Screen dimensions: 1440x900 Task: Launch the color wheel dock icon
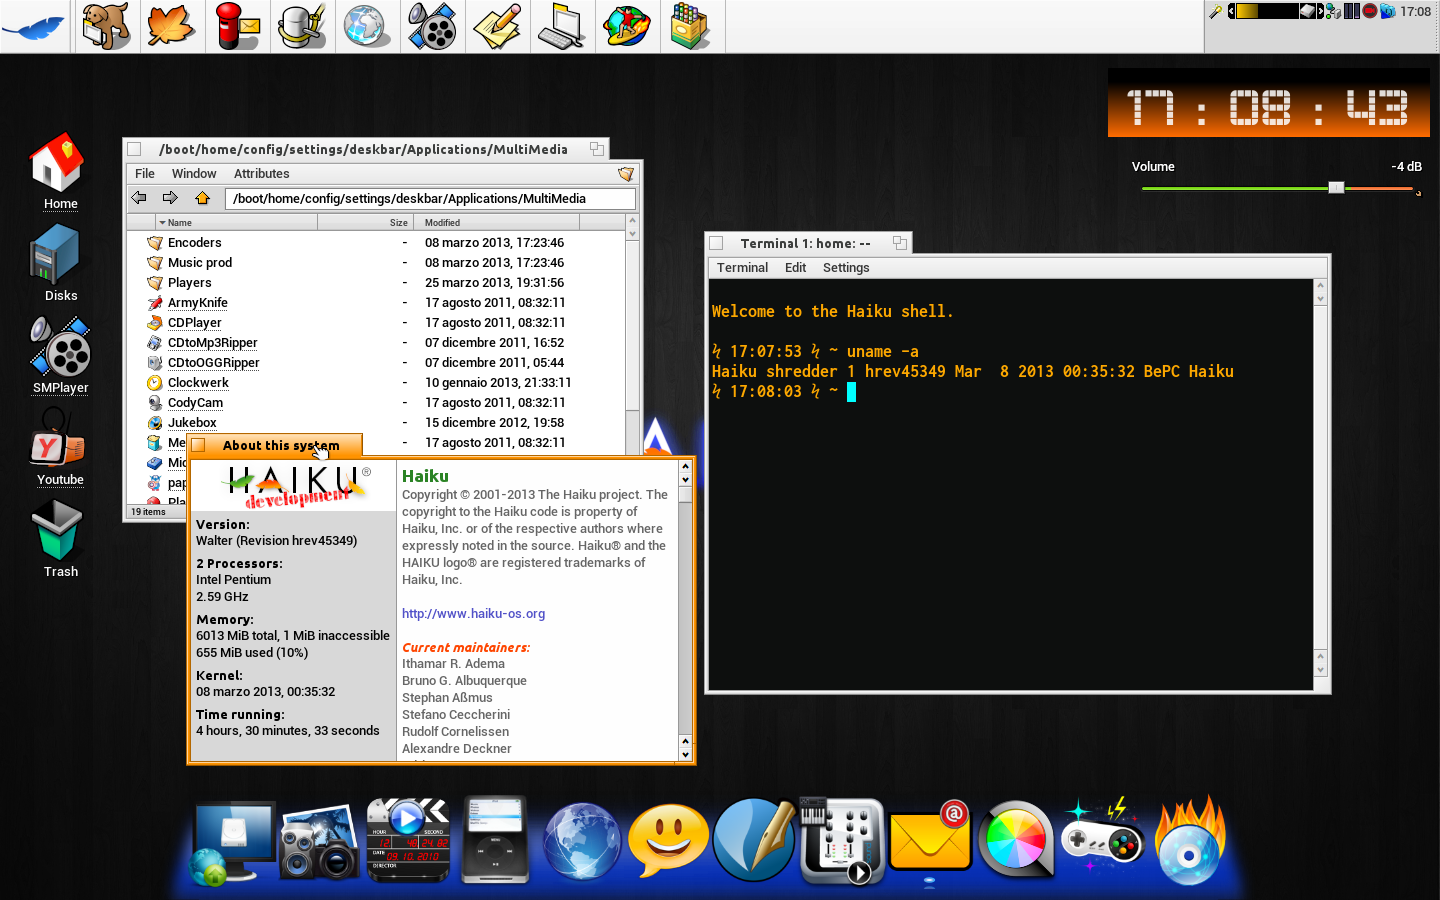1016,840
